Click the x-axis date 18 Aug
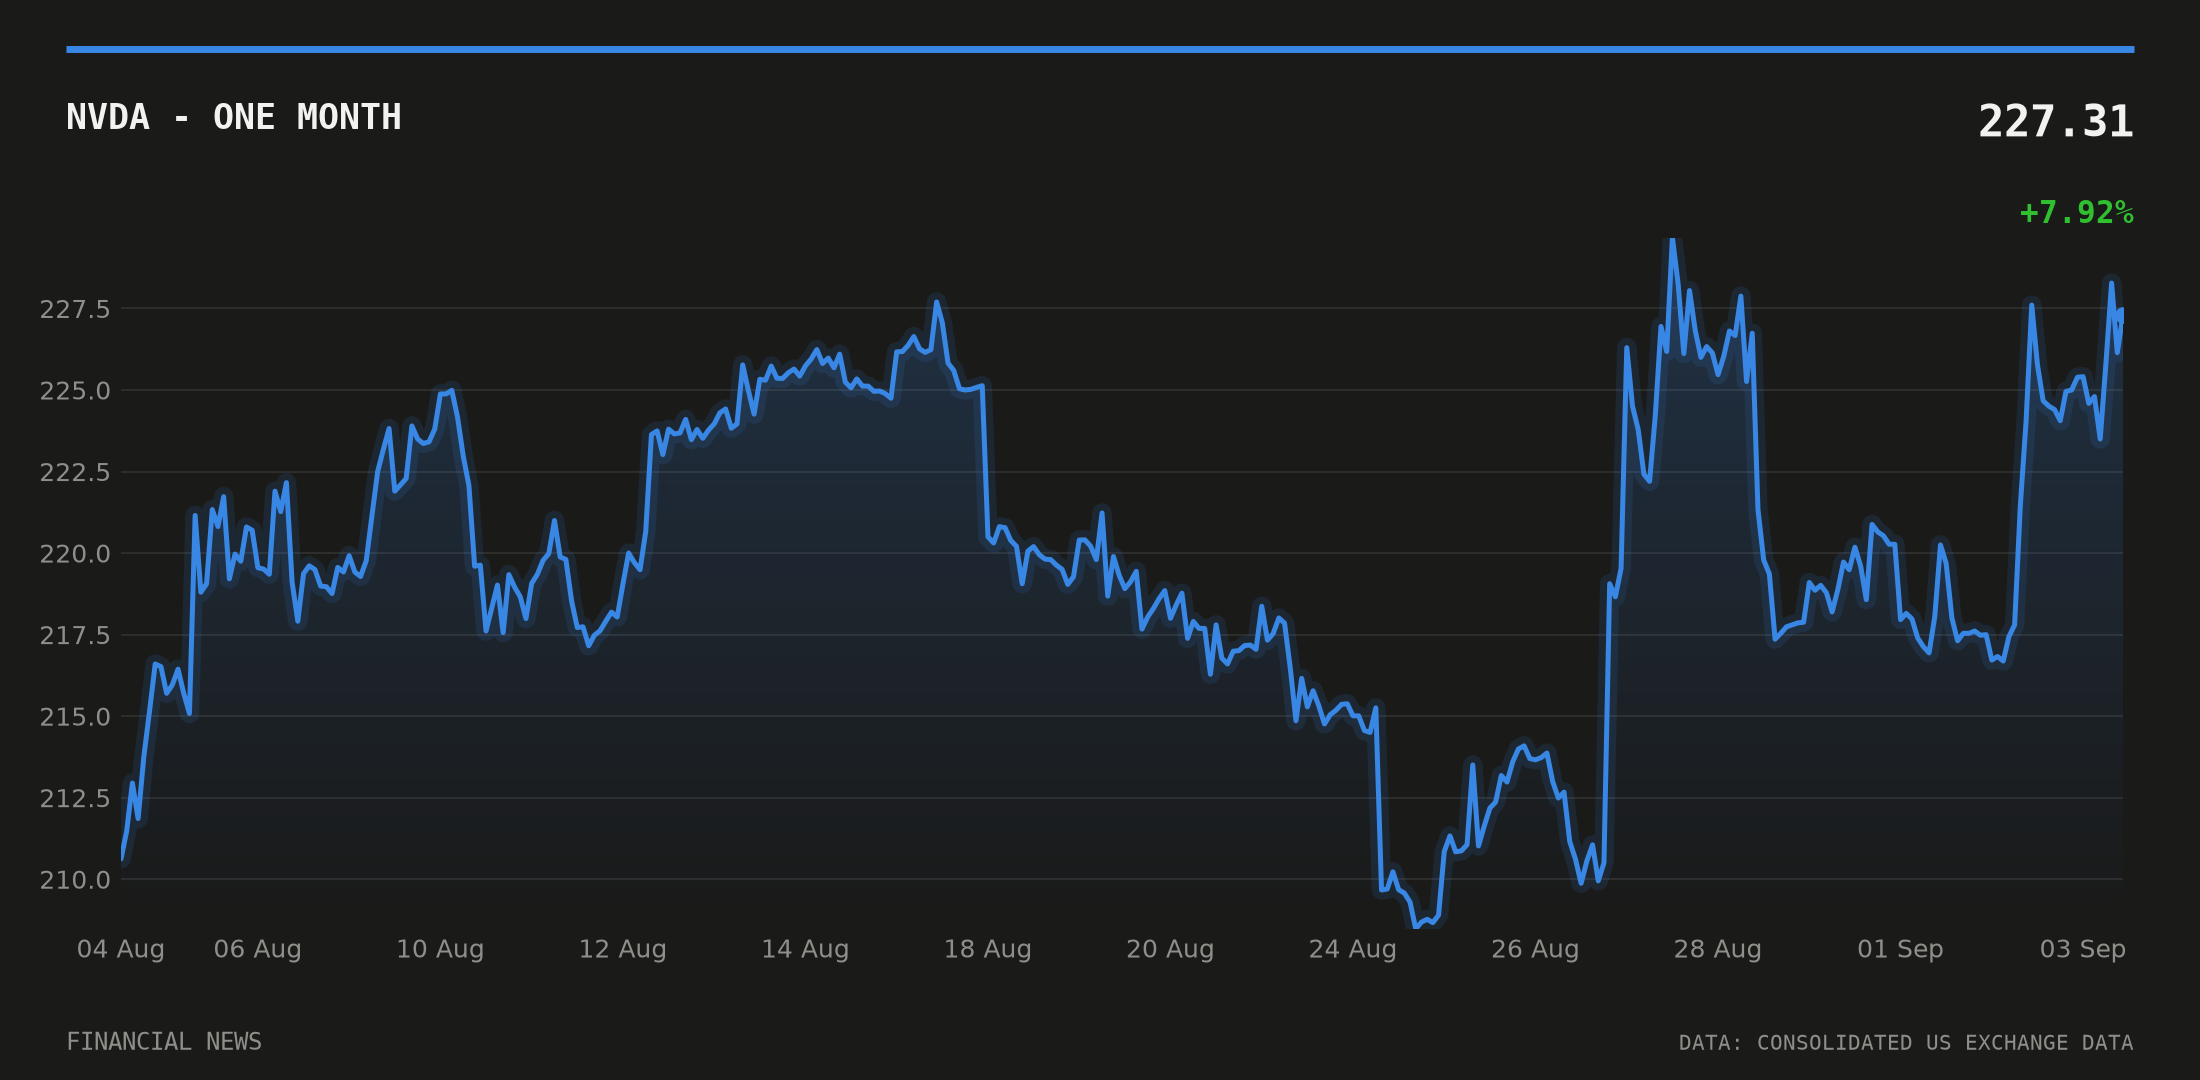2200x1080 pixels. point(988,949)
